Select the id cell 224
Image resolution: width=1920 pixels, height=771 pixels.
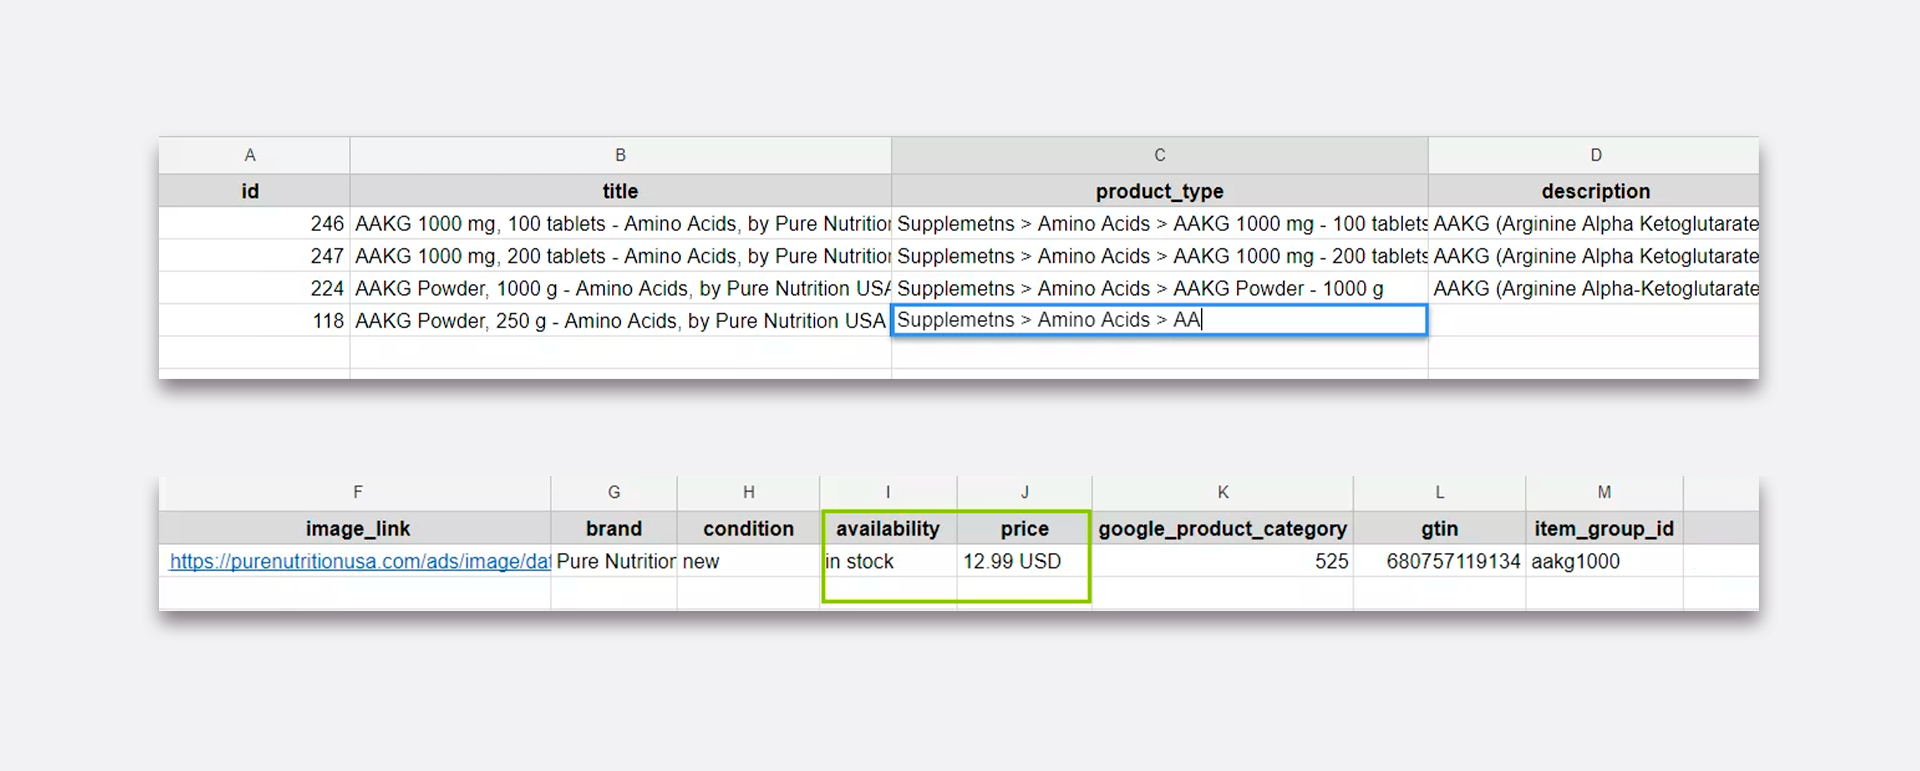click(254, 289)
